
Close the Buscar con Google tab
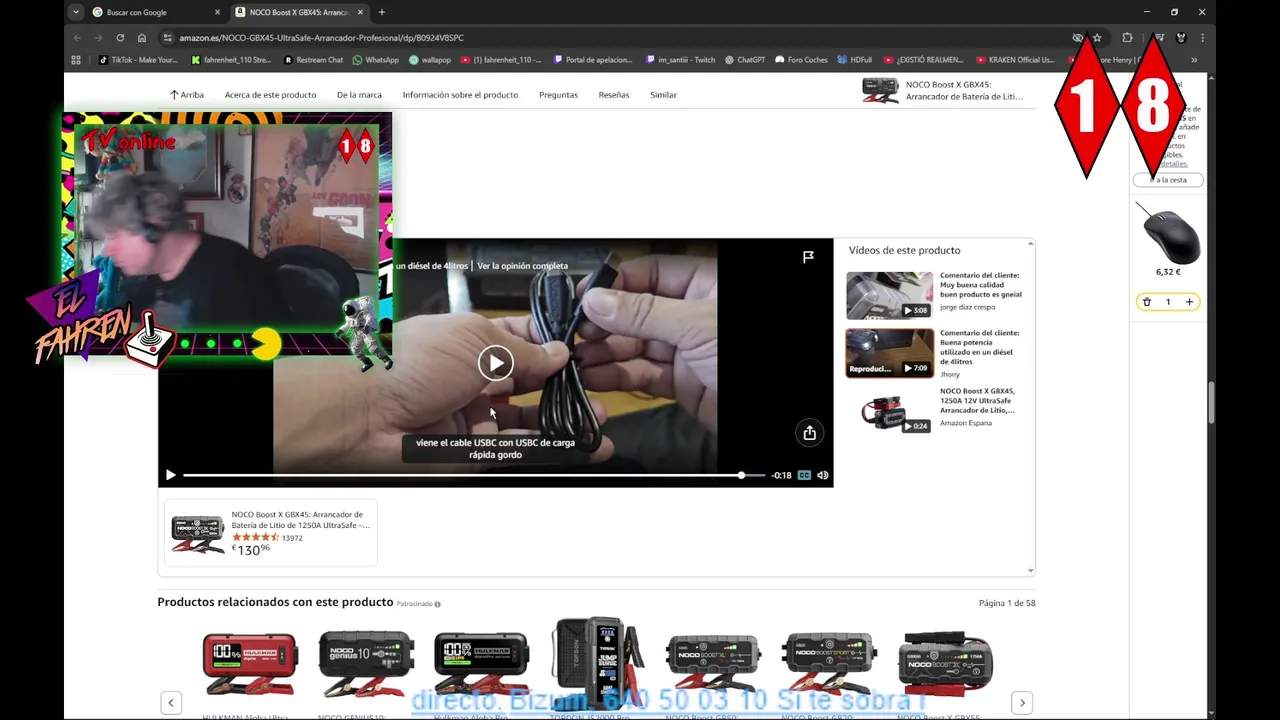(217, 12)
